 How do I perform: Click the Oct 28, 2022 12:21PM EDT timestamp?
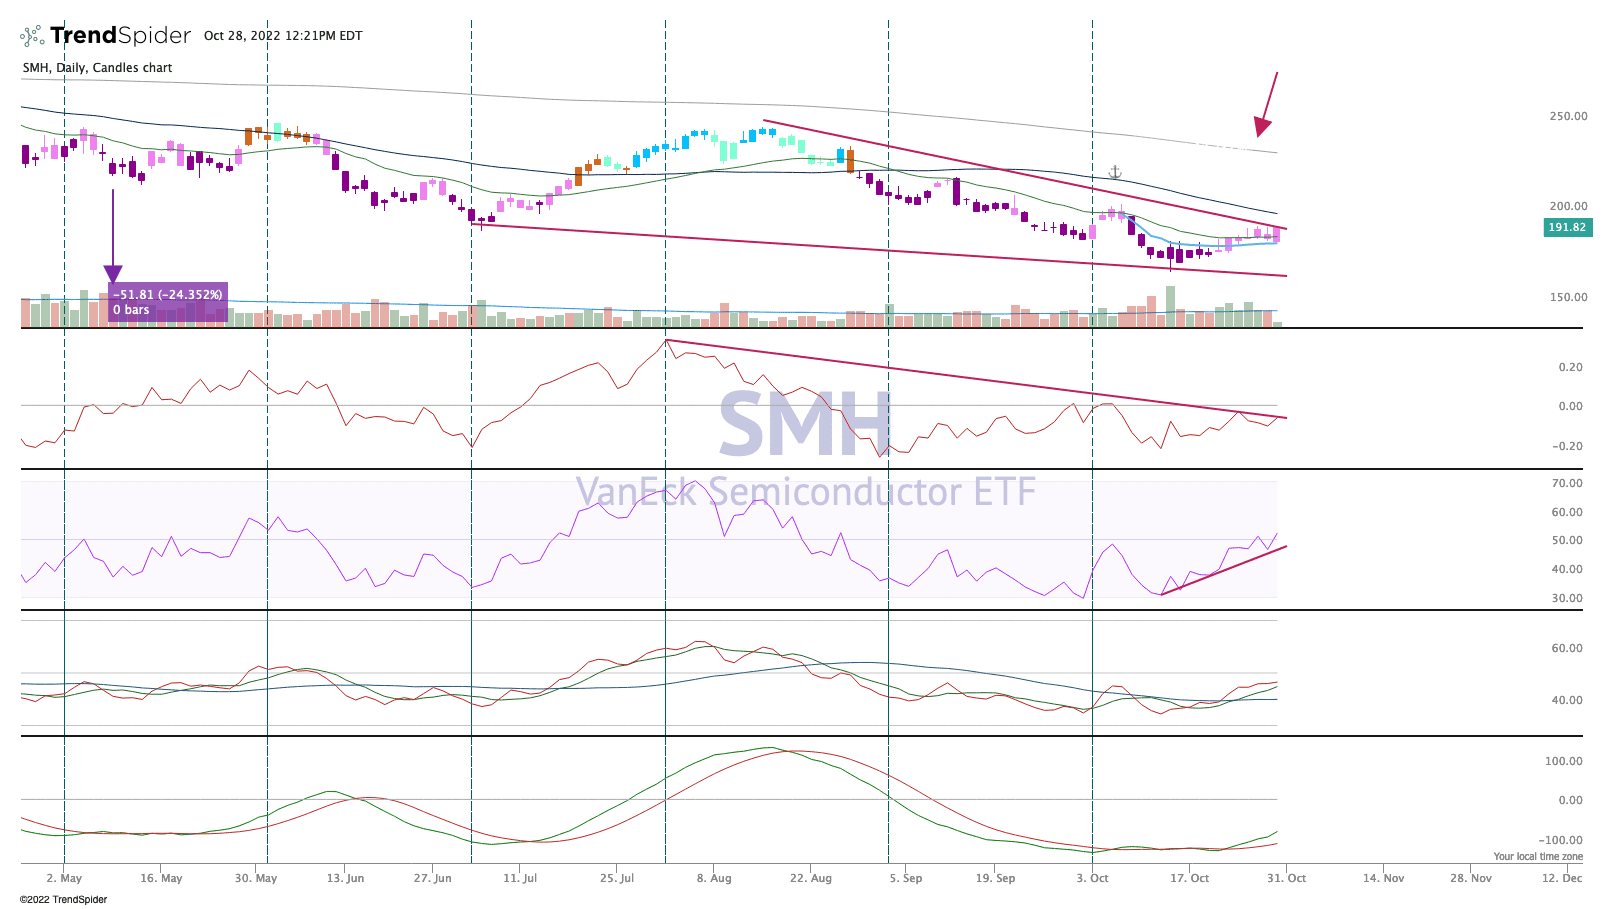283,36
